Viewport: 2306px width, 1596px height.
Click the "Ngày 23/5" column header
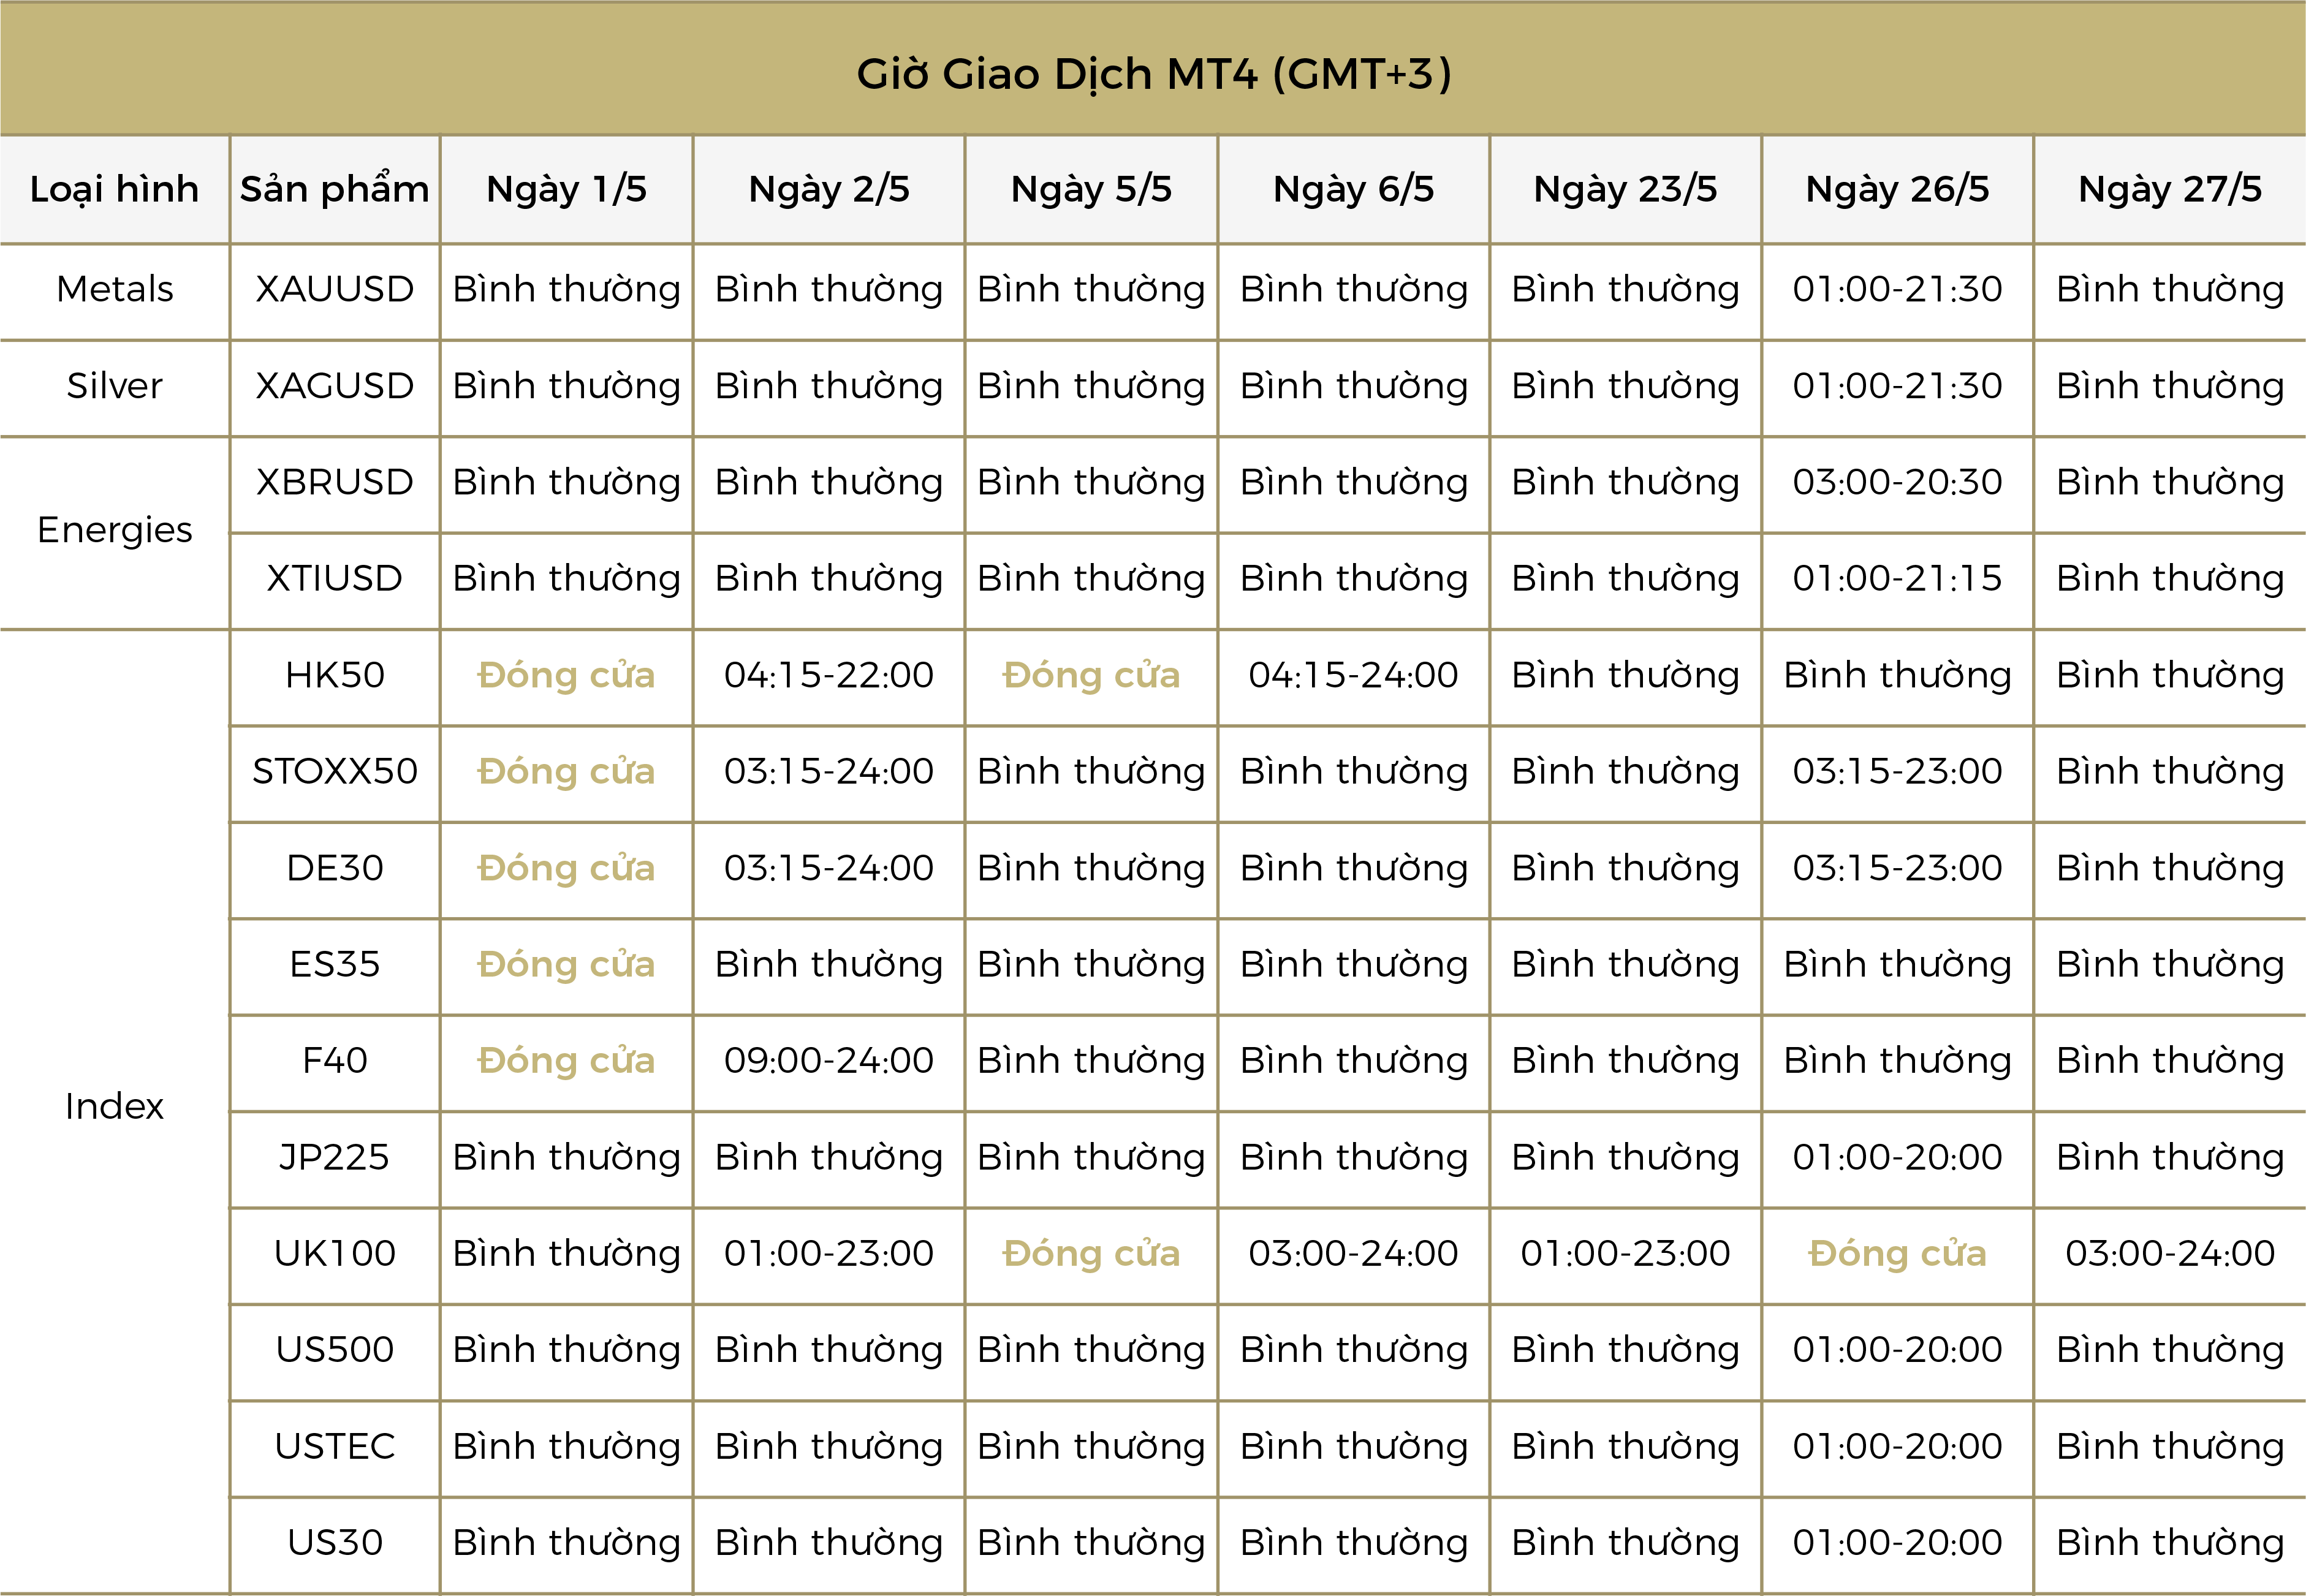1626,189
